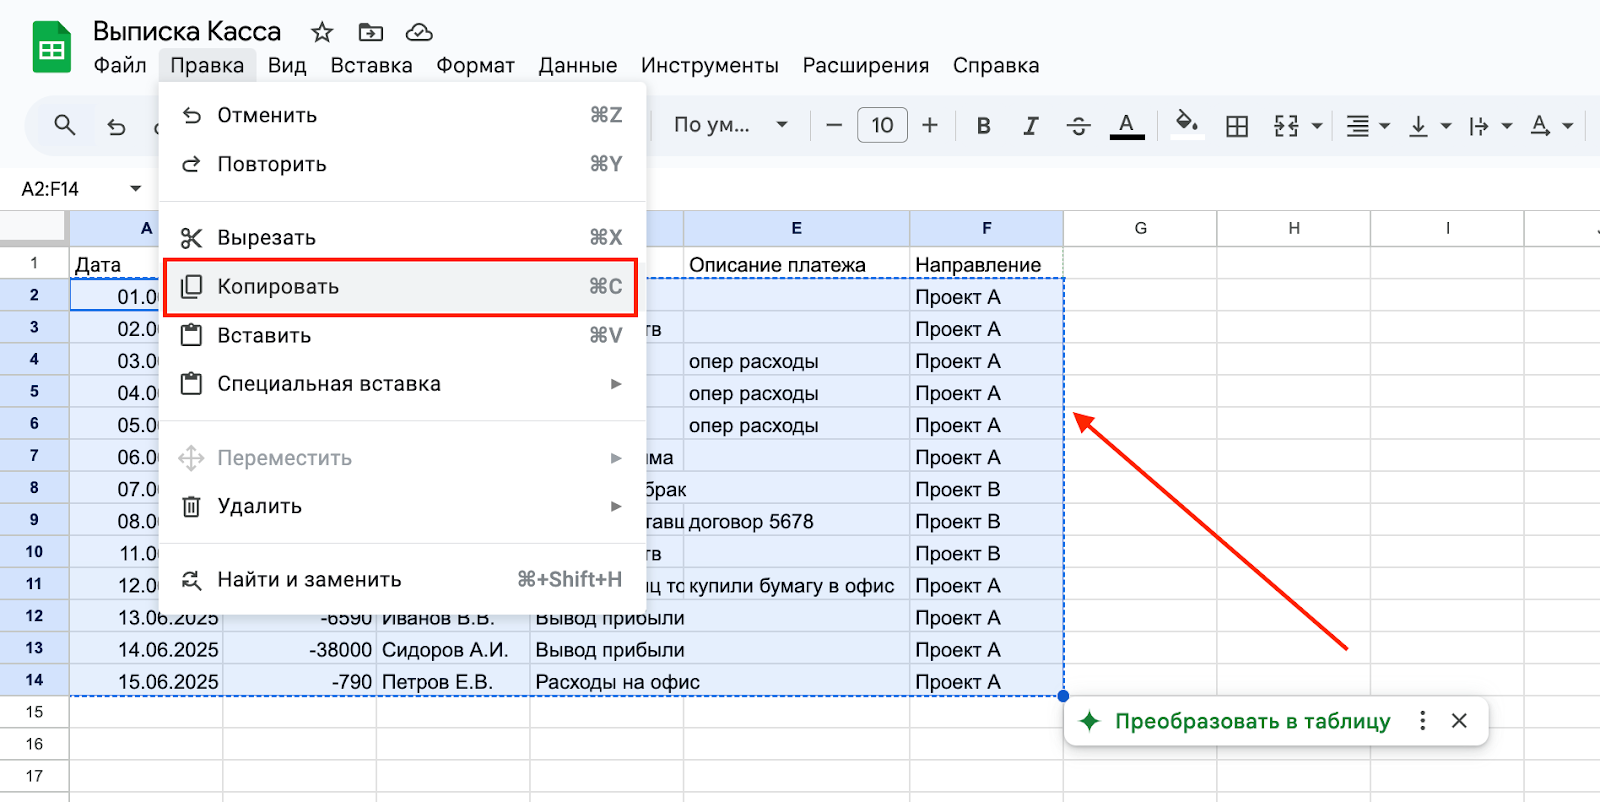Viewport: 1600px width, 802px height.
Task: Increase font size with plus button
Action: [930, 125]
